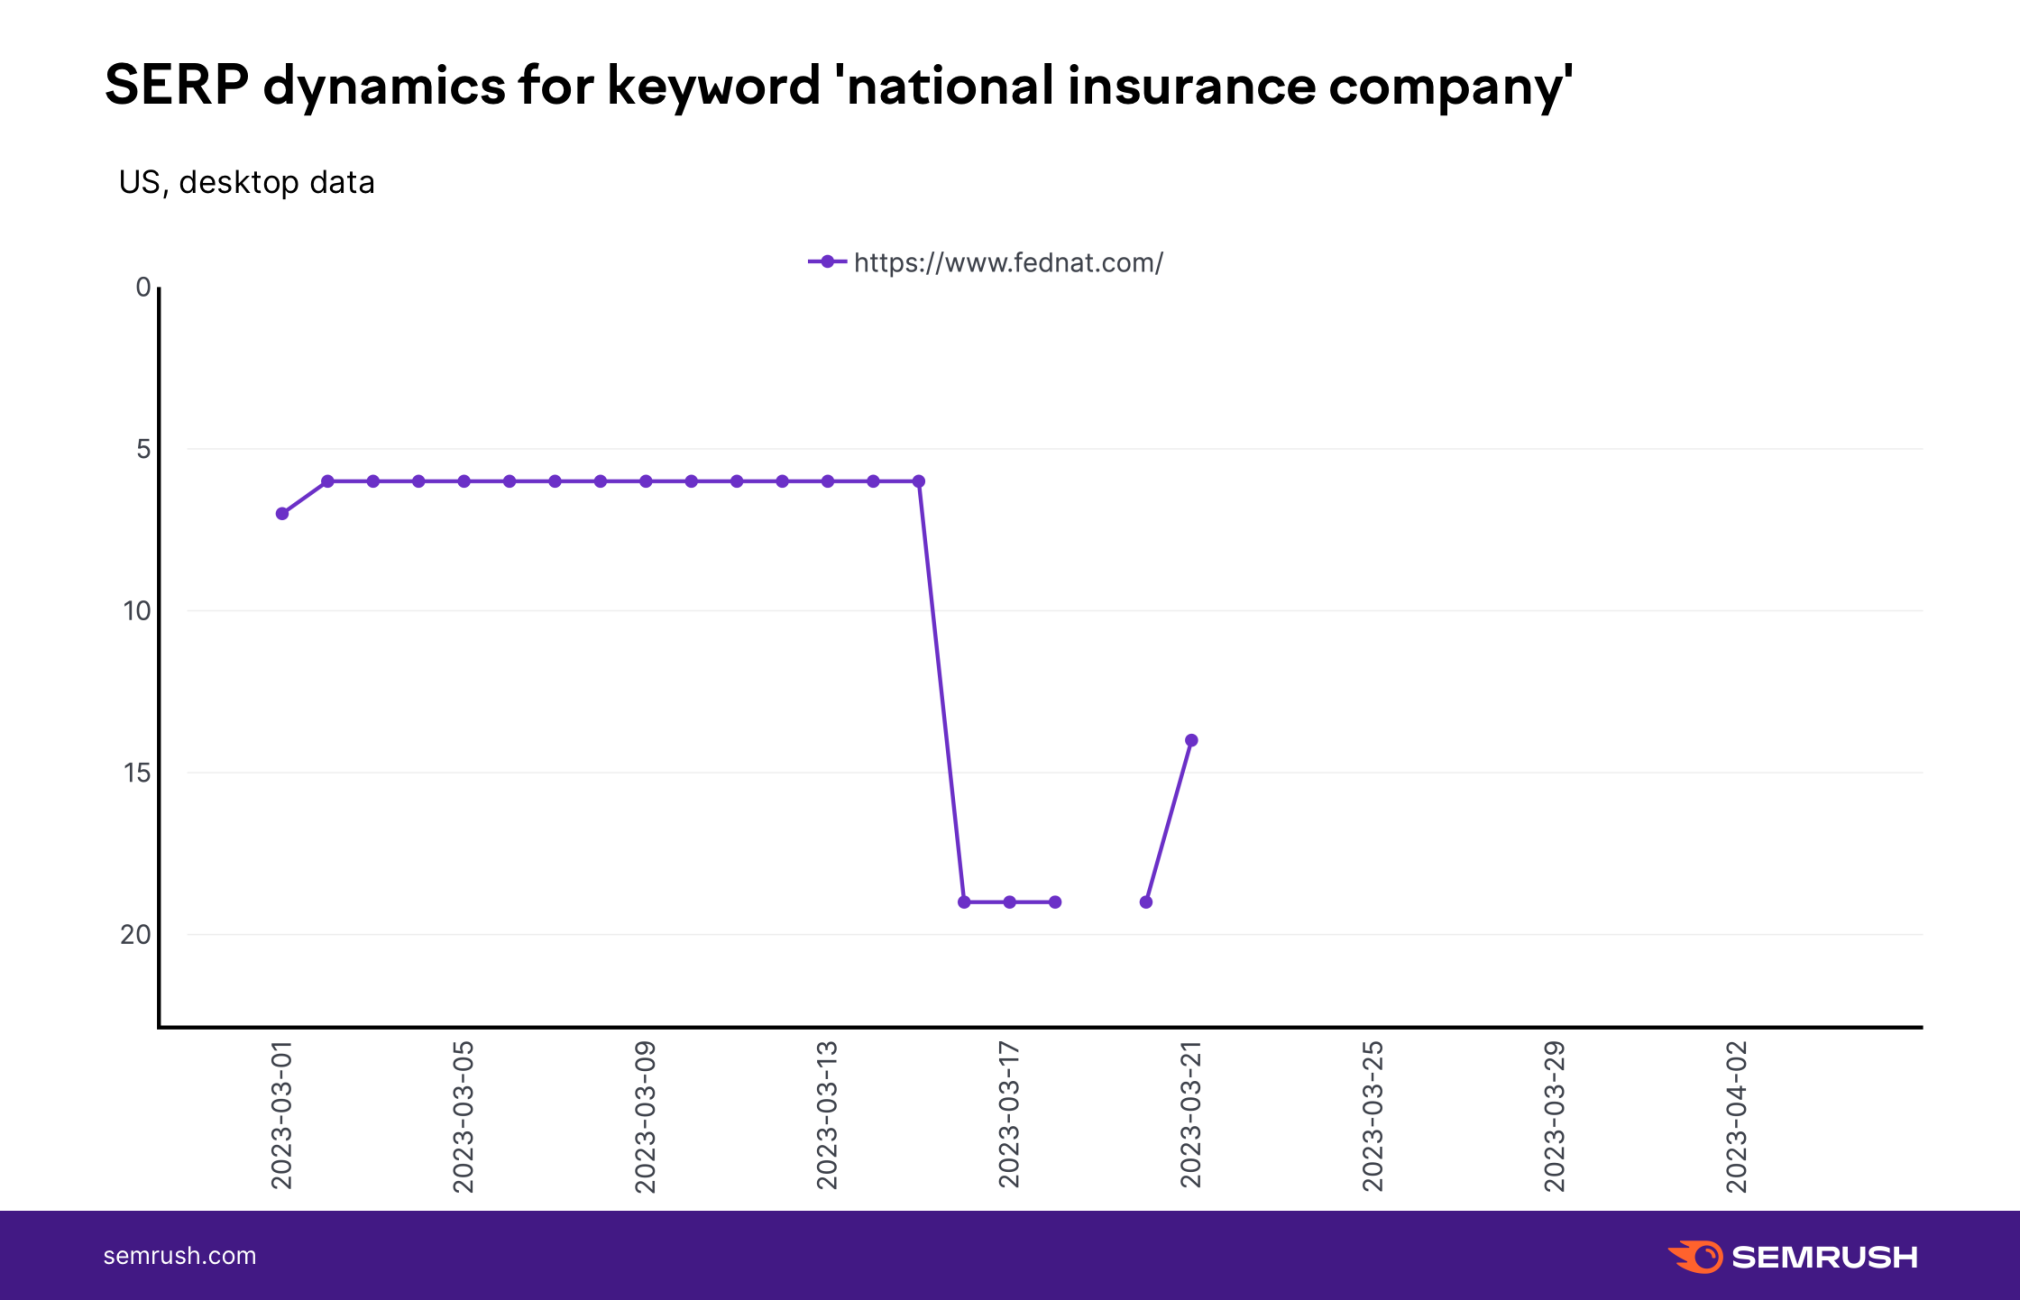The image size is (2020, 1300).
Task: Click the 2023-03-13 x-axis date label
Action: [x=827, y=1115]
